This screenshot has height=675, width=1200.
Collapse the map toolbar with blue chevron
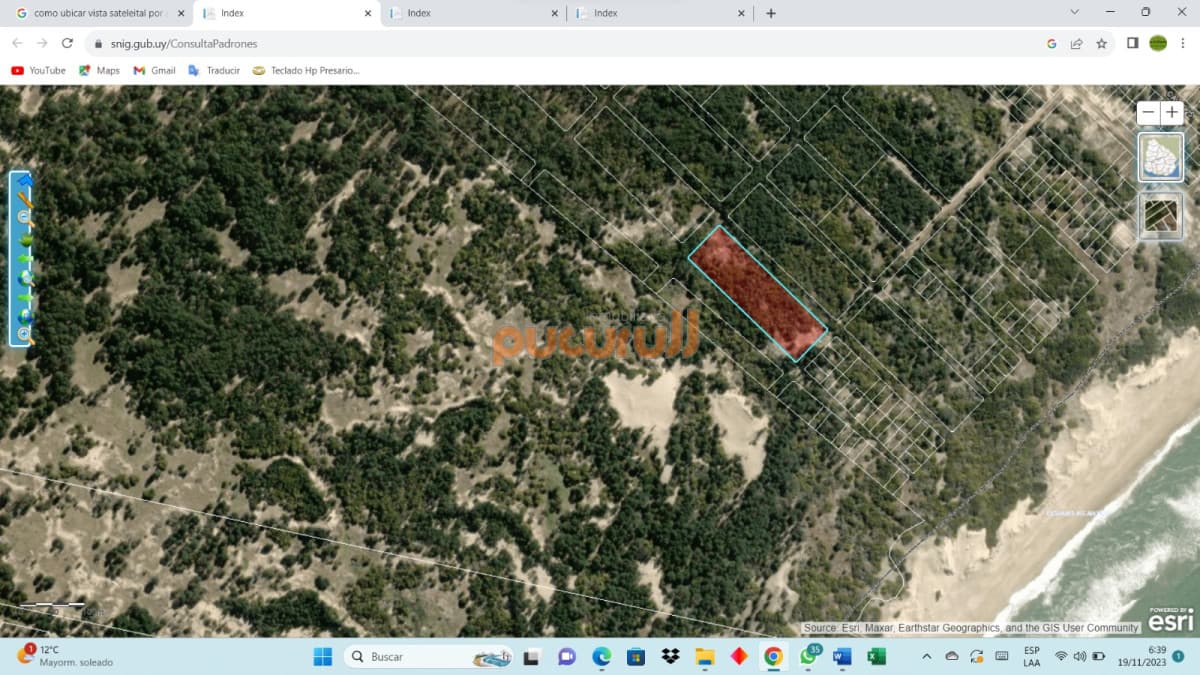(25, 181)
